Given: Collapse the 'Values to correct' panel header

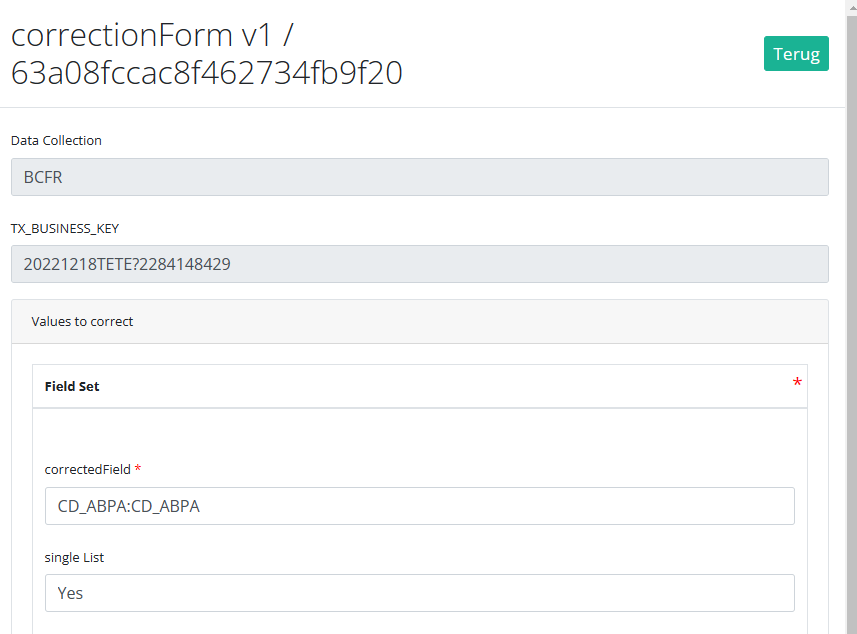Looking at the screenshot, I should tap(419, 322).
